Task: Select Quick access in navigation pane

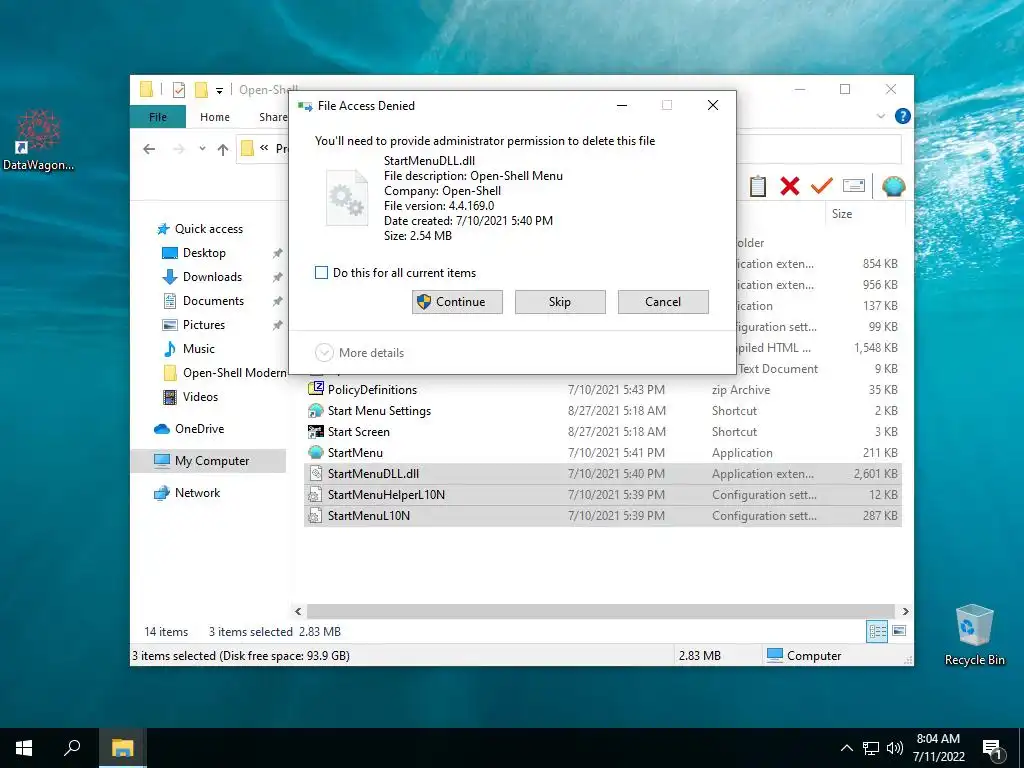Action: (x=199, y=229)
